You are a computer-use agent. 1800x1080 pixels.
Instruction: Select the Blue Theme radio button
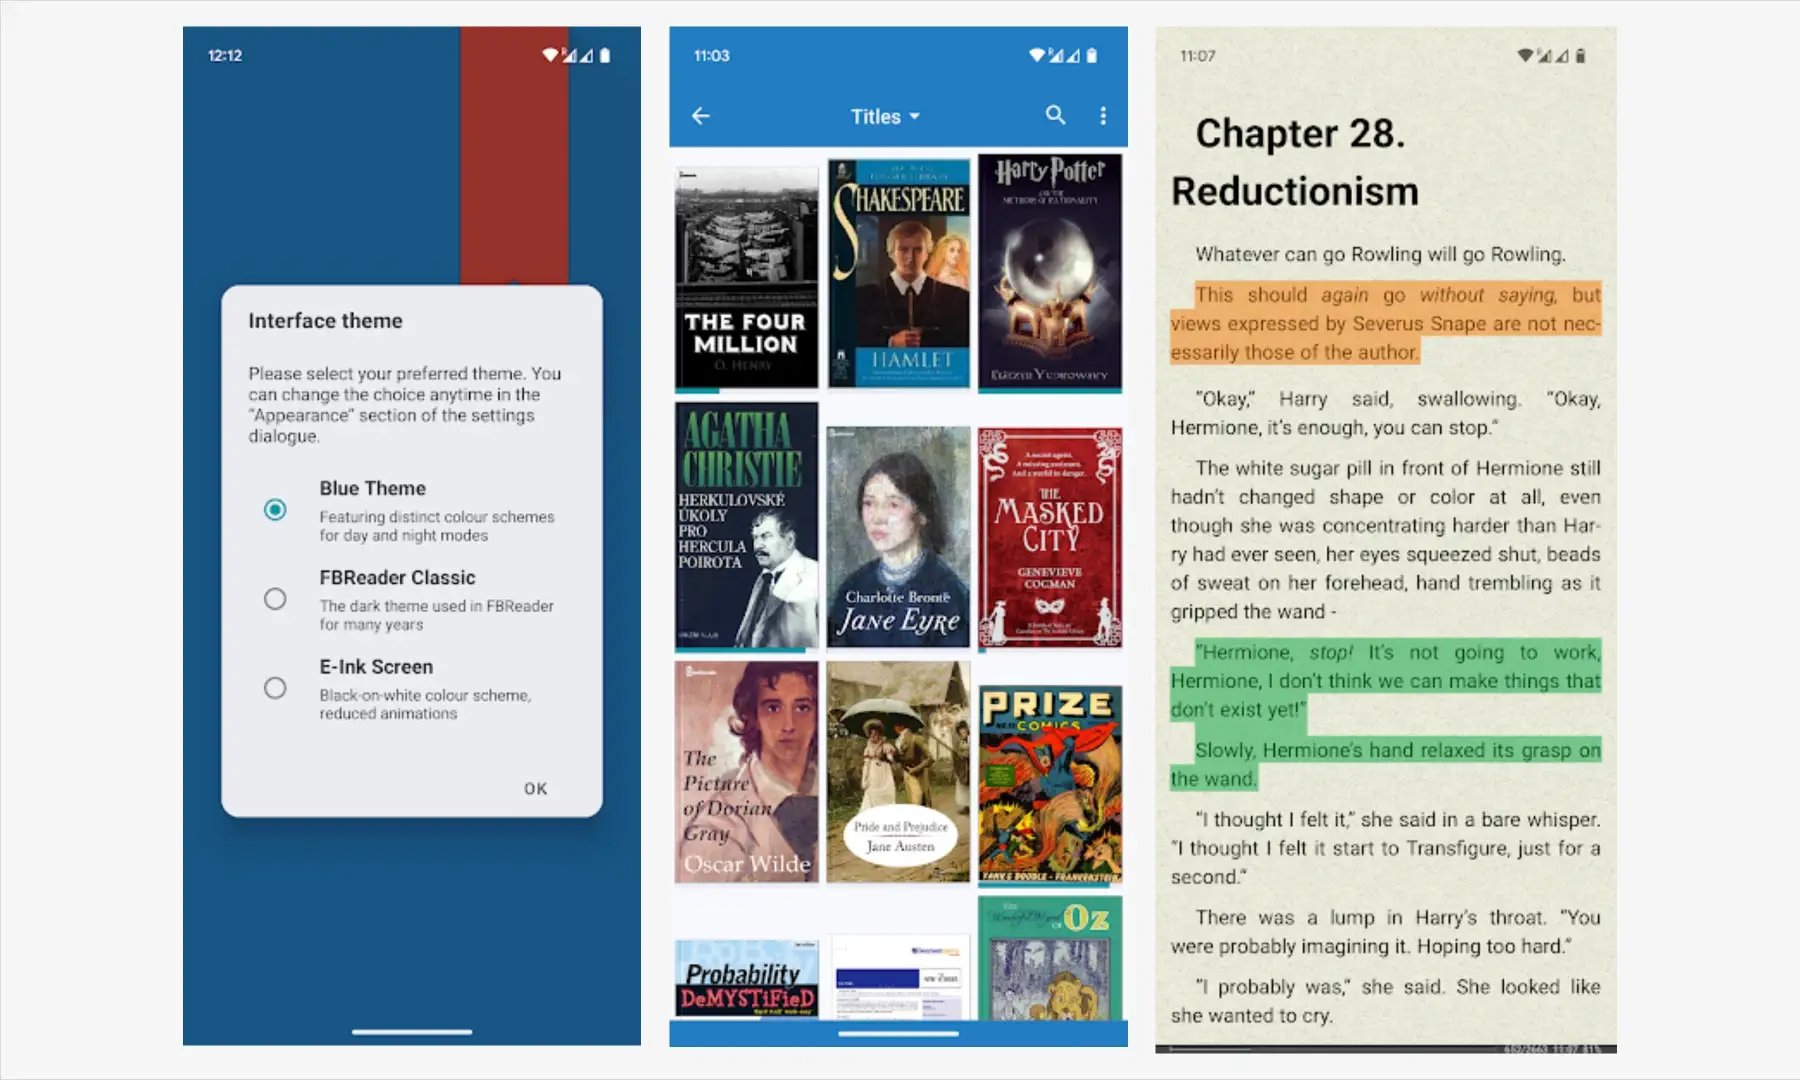(275, 510)
